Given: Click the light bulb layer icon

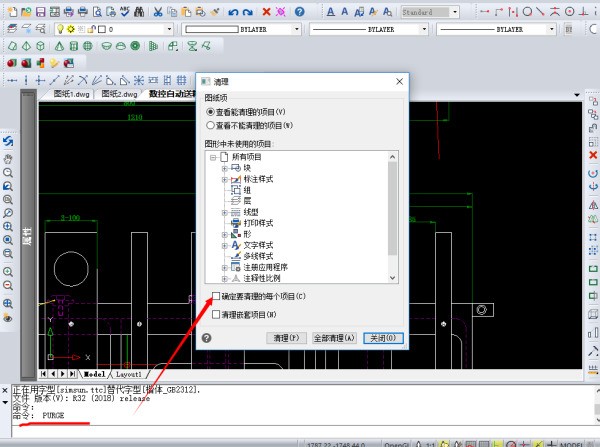Looking at the screenshot, I should (61, 30).
